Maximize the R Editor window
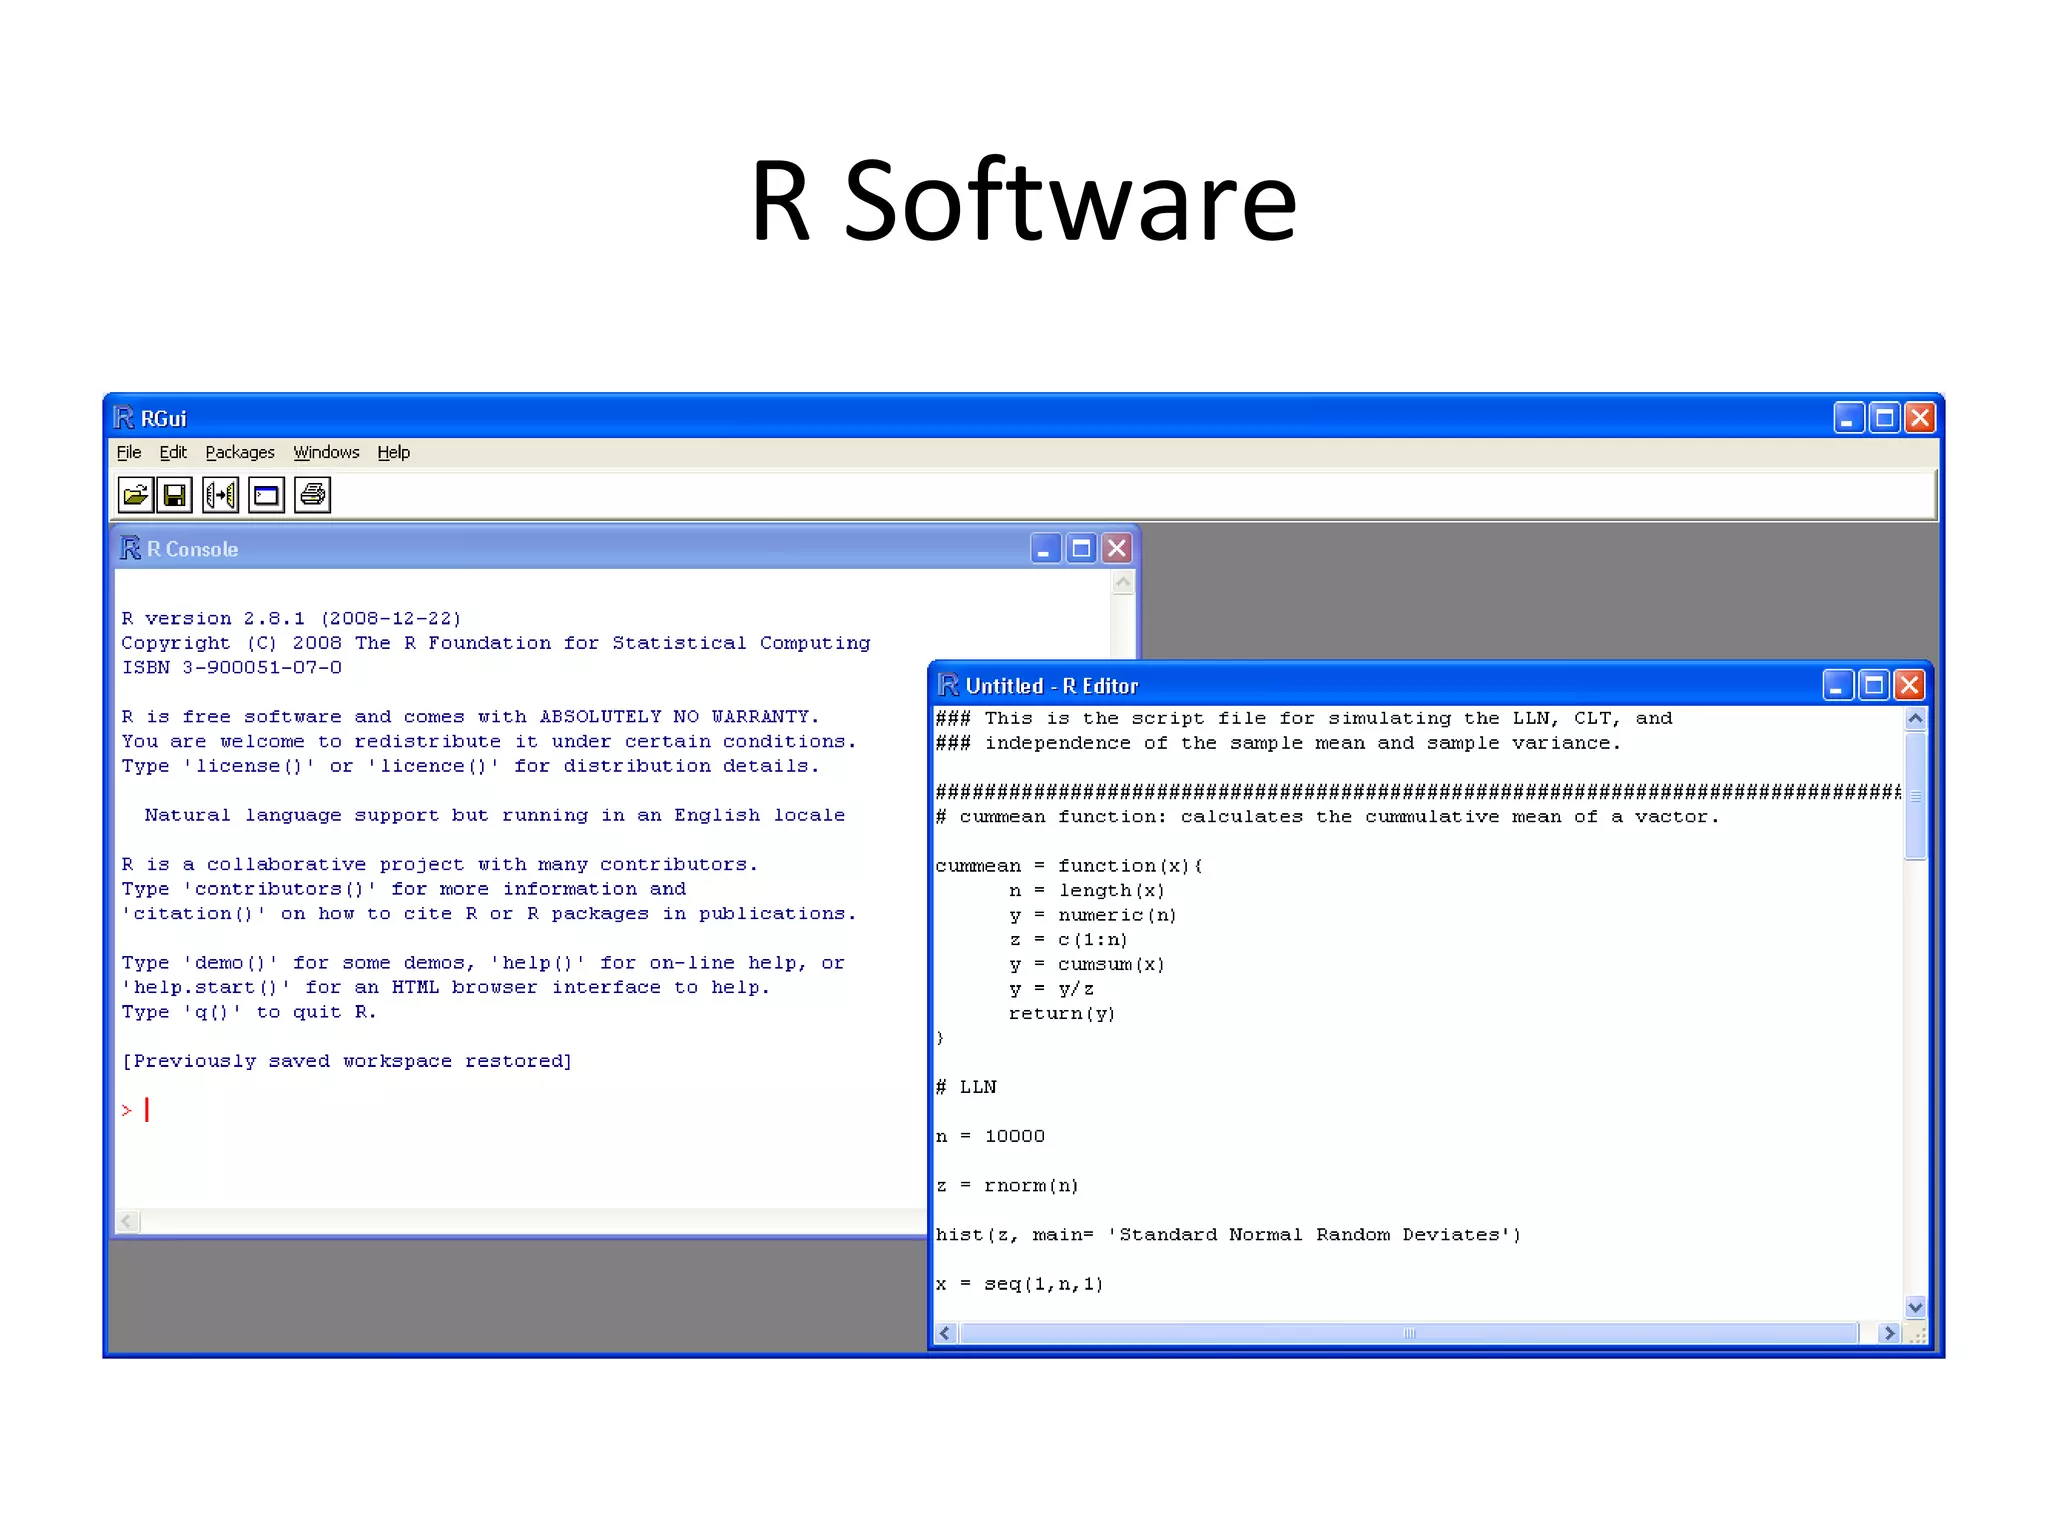This screenshot has height=1536, width=2048. click(1874, 685)
